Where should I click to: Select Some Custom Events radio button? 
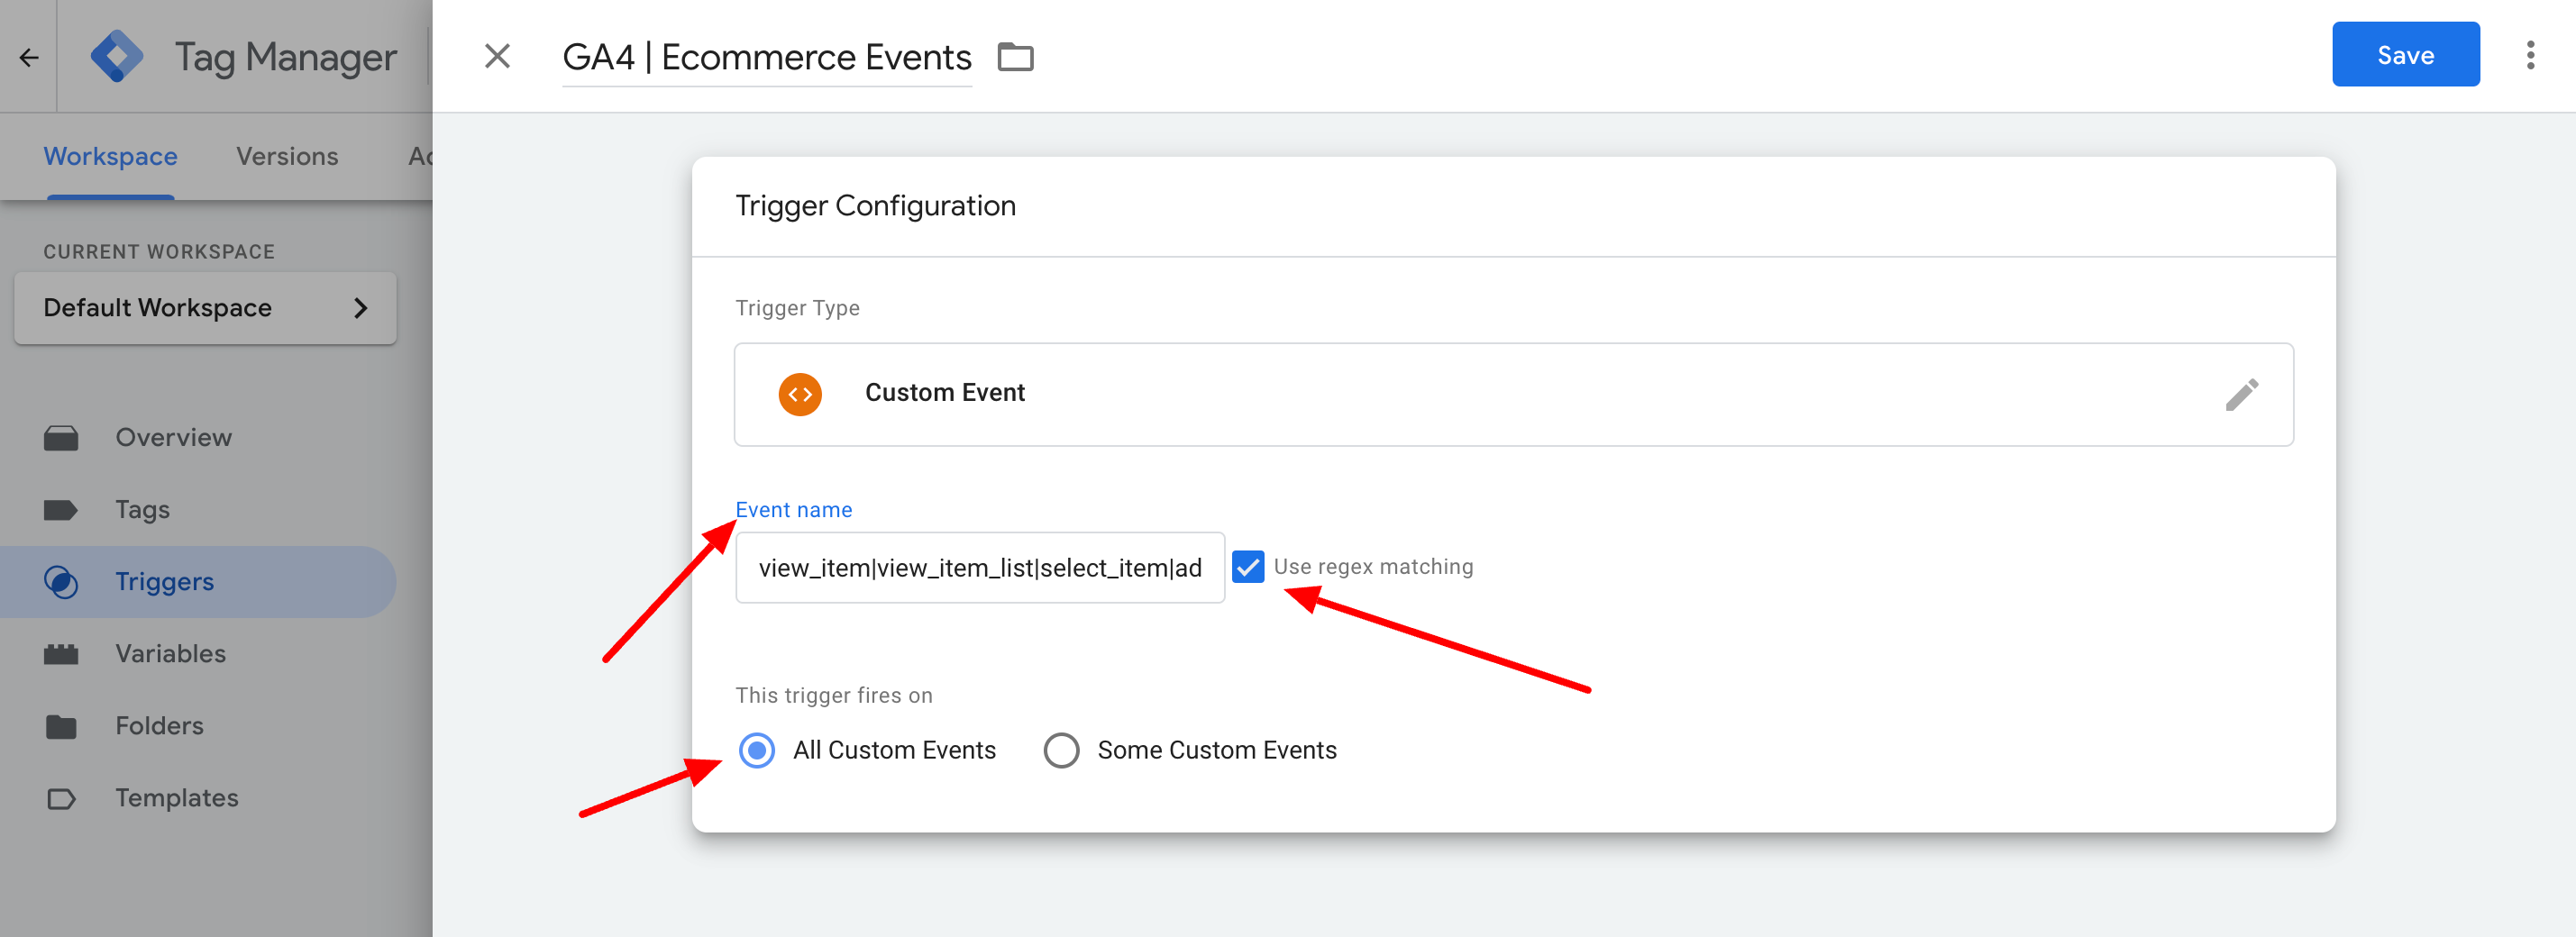click(1061, 750)
